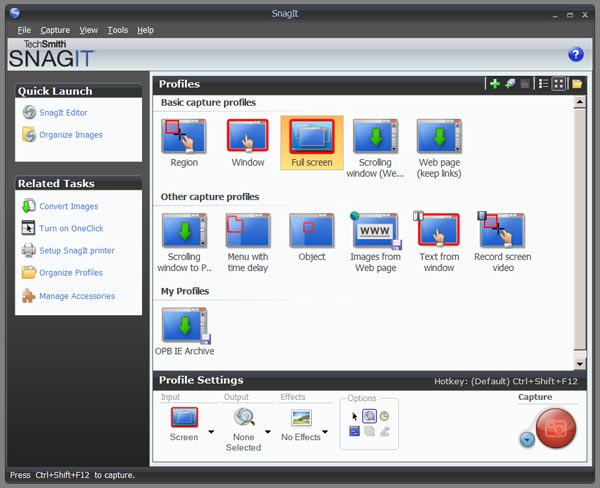600x488 pixels.
Task: Open the Capture menu
Action: tap(55, 30)
